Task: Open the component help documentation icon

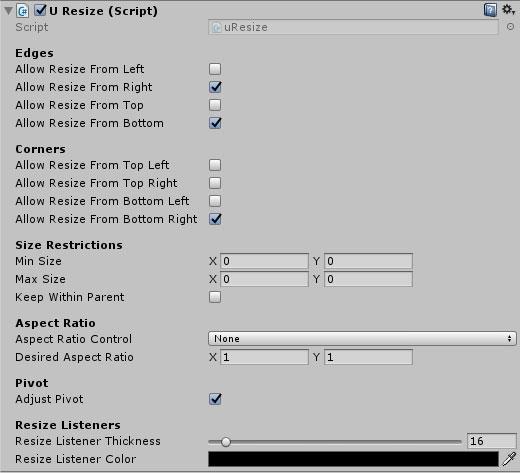Action: pyautogui.click(x=490, y=10)
